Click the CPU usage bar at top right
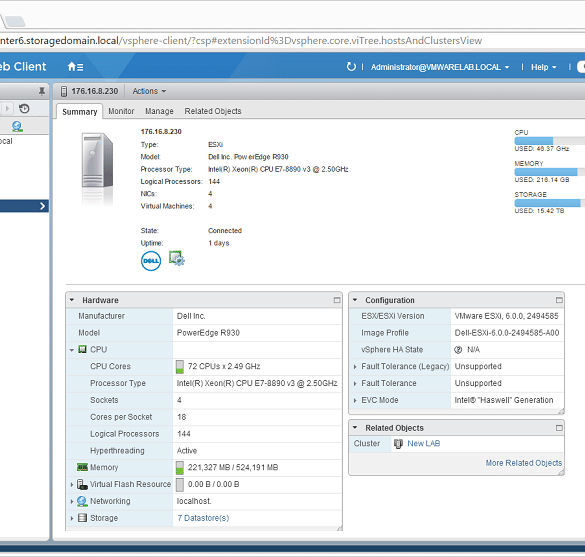The height and width of the screenshot is (557, 585). coord(550,141)
